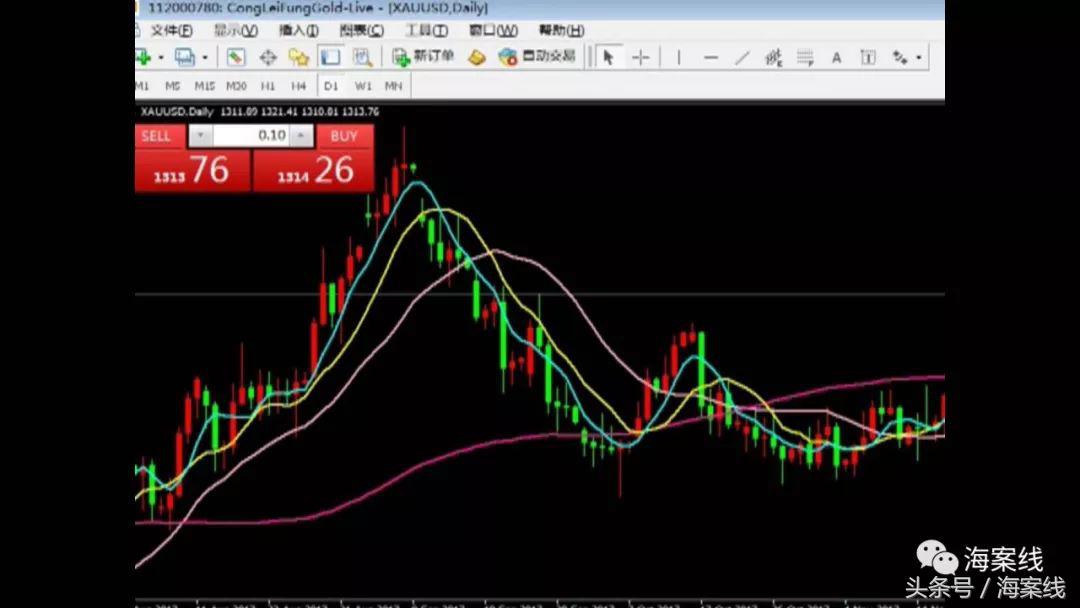Viewport: 1080px width, 608px height.
Task: Select the crosshair cursor tool
Action: point(641,57)
